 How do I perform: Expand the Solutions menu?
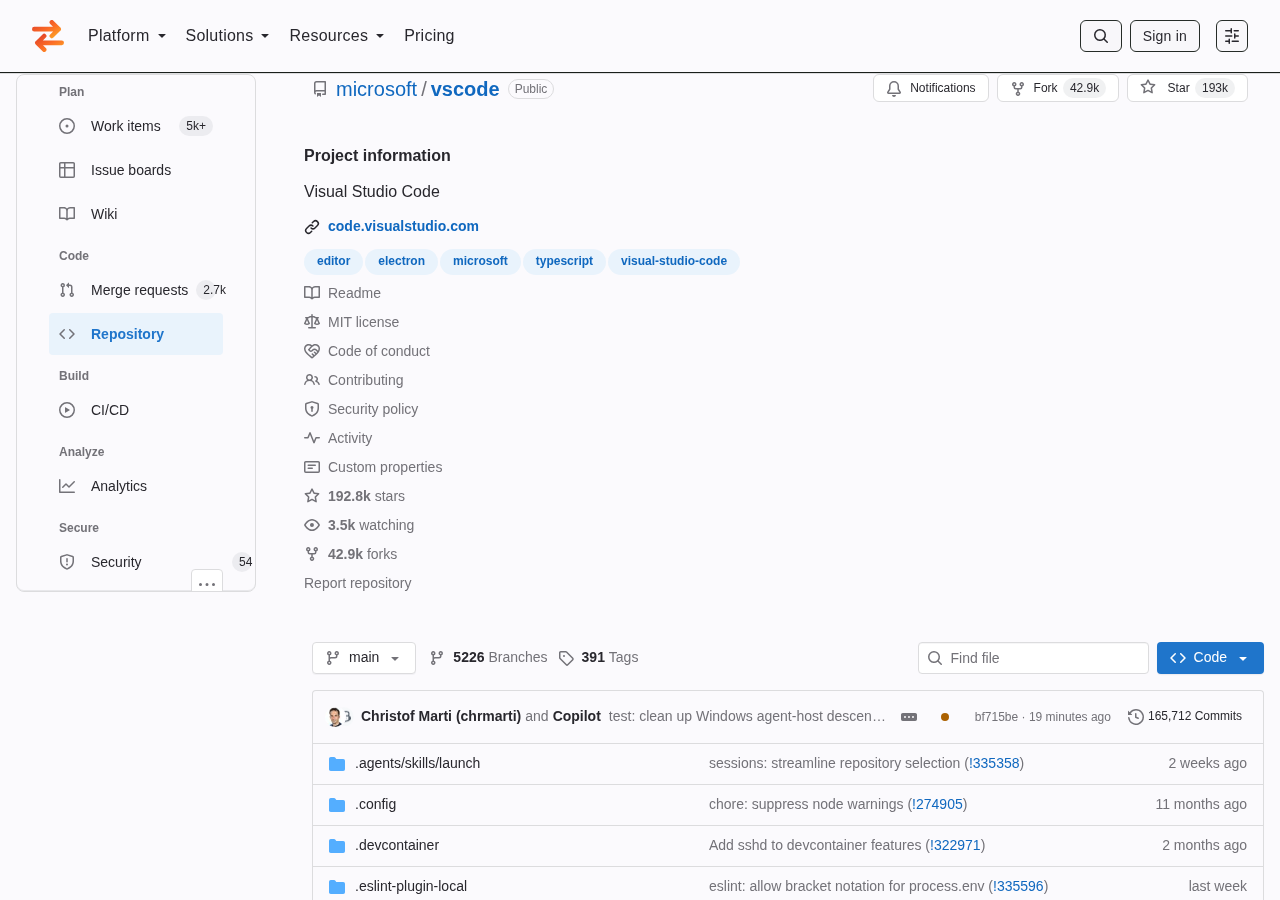(x=228, y=36)
